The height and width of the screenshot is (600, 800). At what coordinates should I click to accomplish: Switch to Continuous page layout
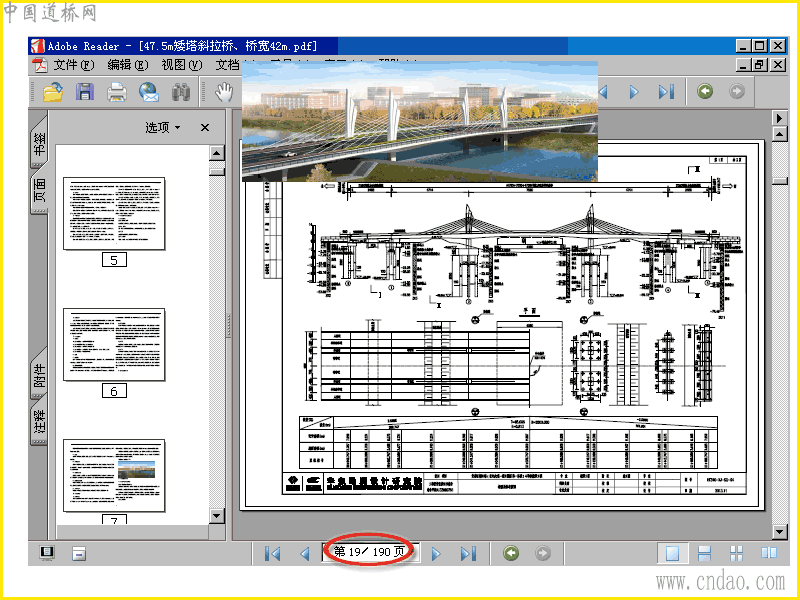[705, 554]
